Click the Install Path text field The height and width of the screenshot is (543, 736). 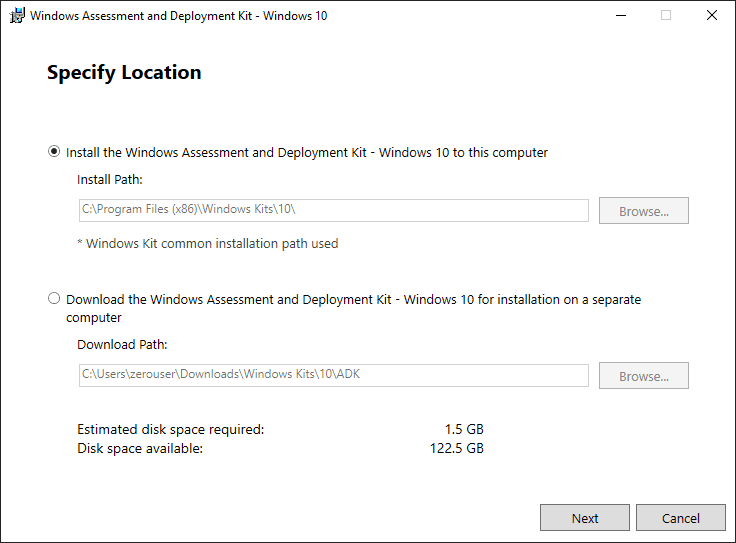tap(333, 211)
